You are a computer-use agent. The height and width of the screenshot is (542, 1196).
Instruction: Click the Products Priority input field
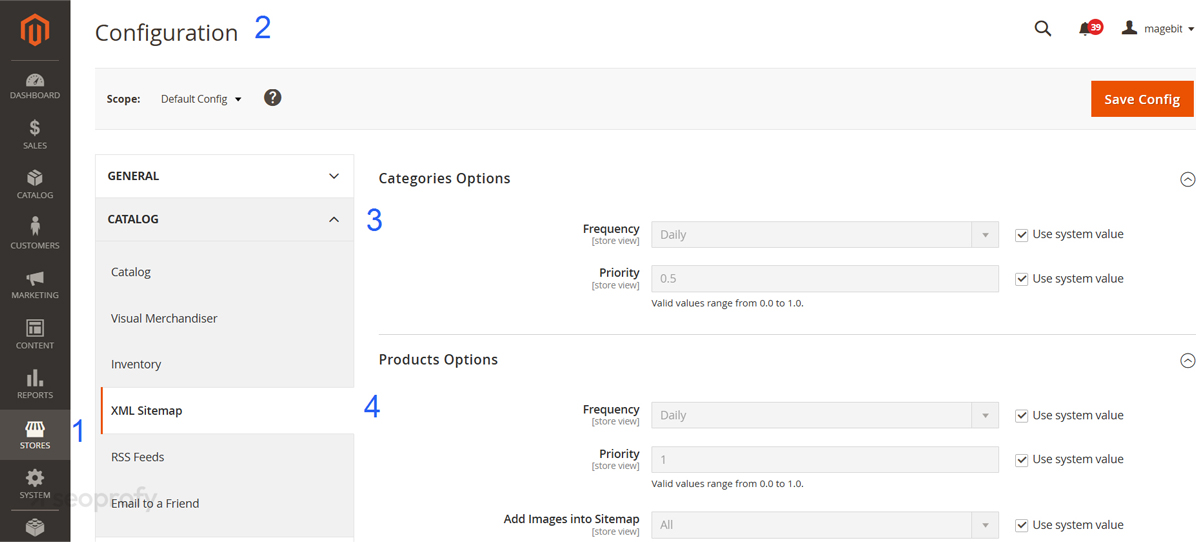pos(825,460)
